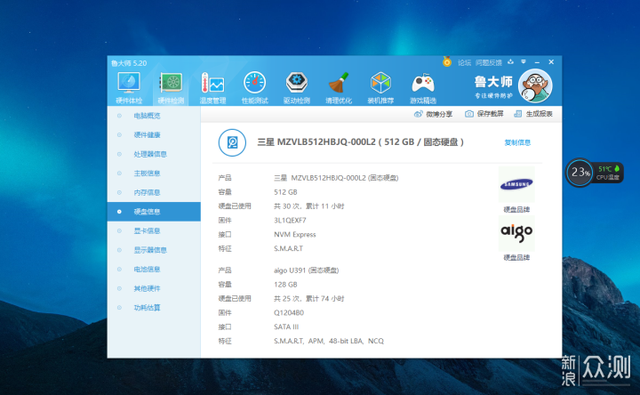Screen dimensions: 640x395
Task: Click the aigo U391 product value
Action: pyautogui.click(x=306, y=270)
